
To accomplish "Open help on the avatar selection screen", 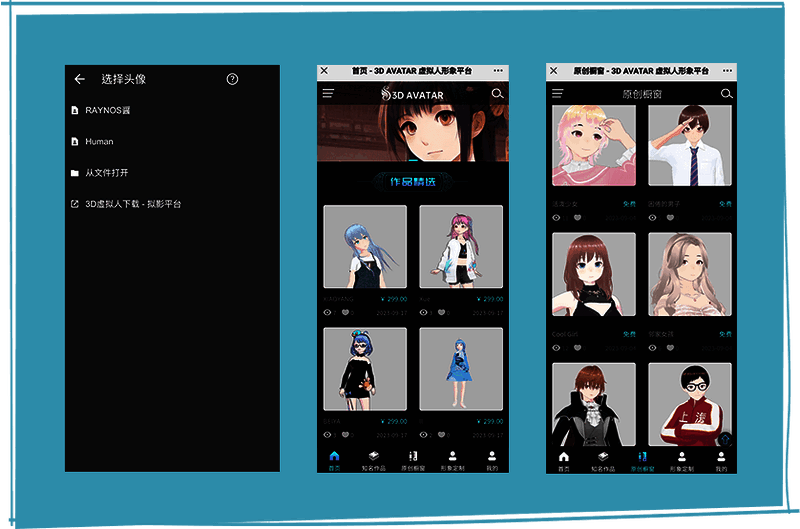I will coord(233,79).
